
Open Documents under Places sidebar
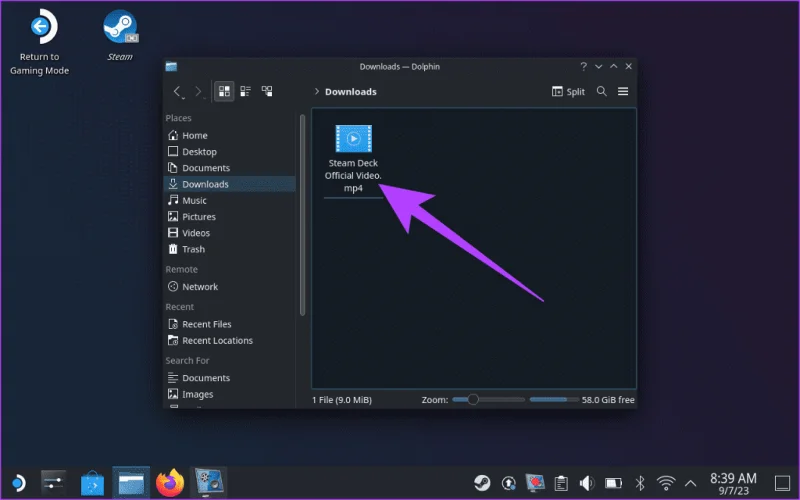click(230, 168)
